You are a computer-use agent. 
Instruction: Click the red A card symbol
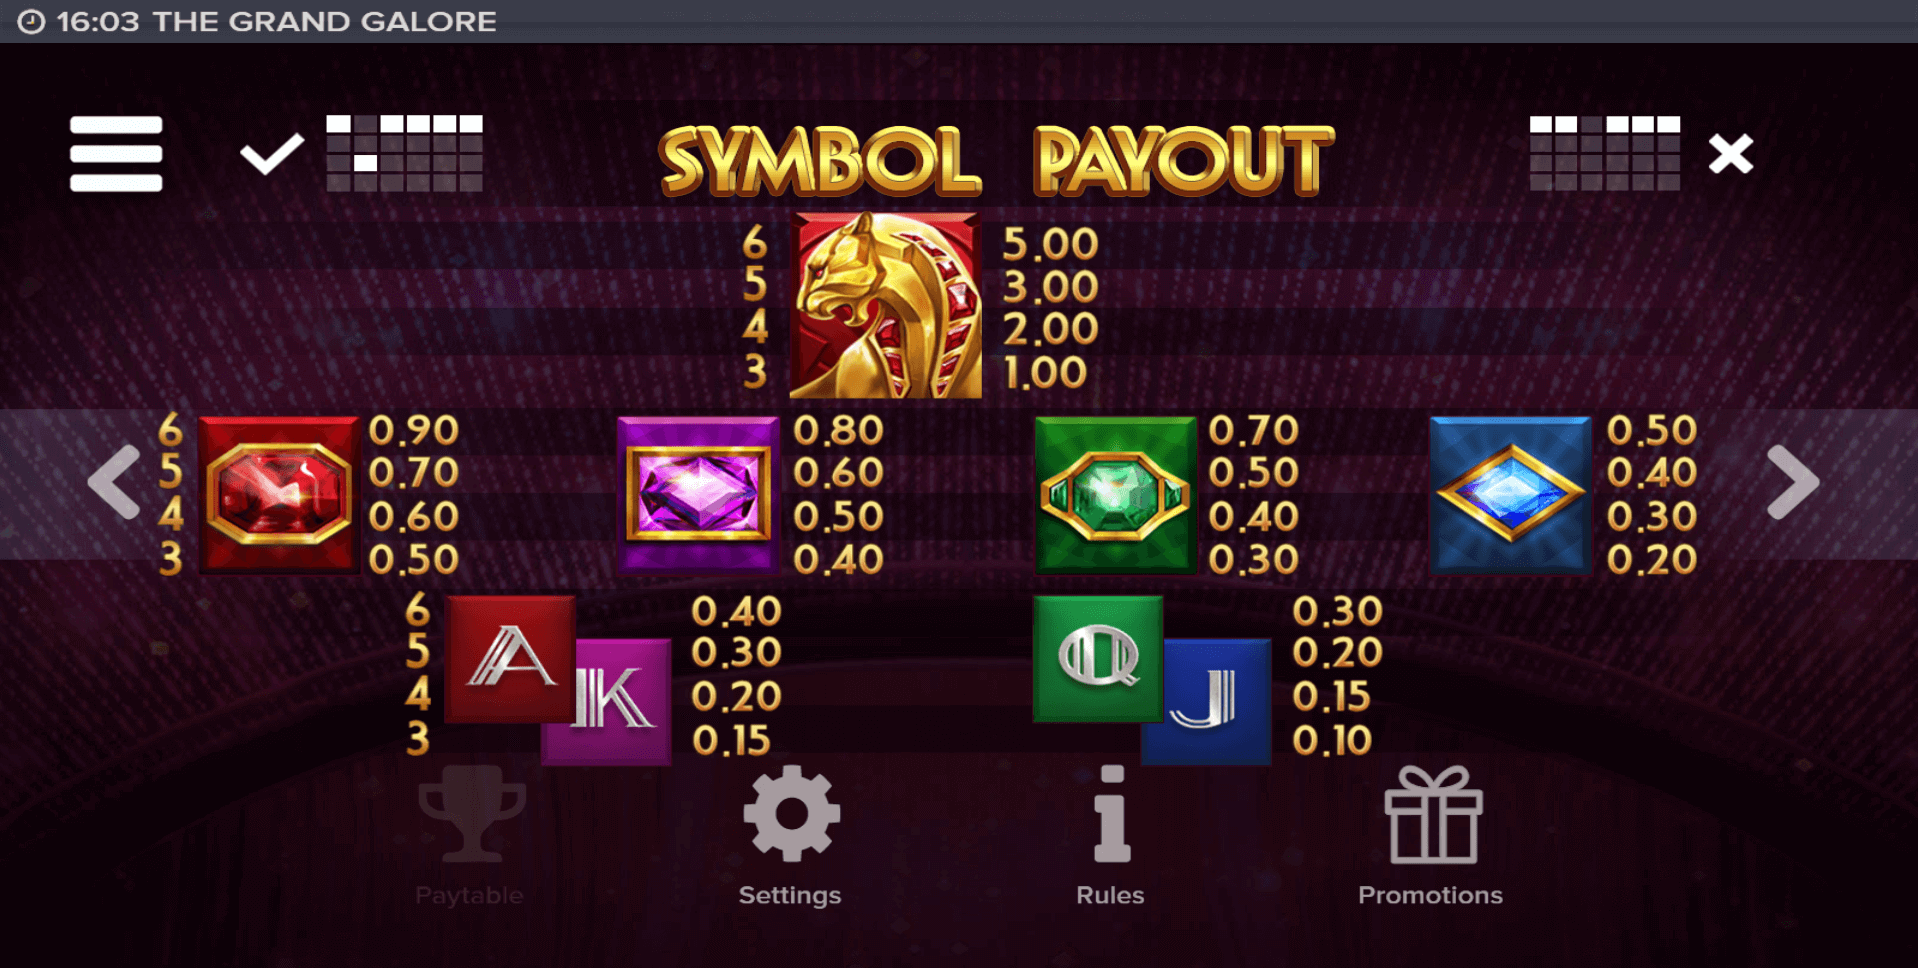tap(510, 659)
